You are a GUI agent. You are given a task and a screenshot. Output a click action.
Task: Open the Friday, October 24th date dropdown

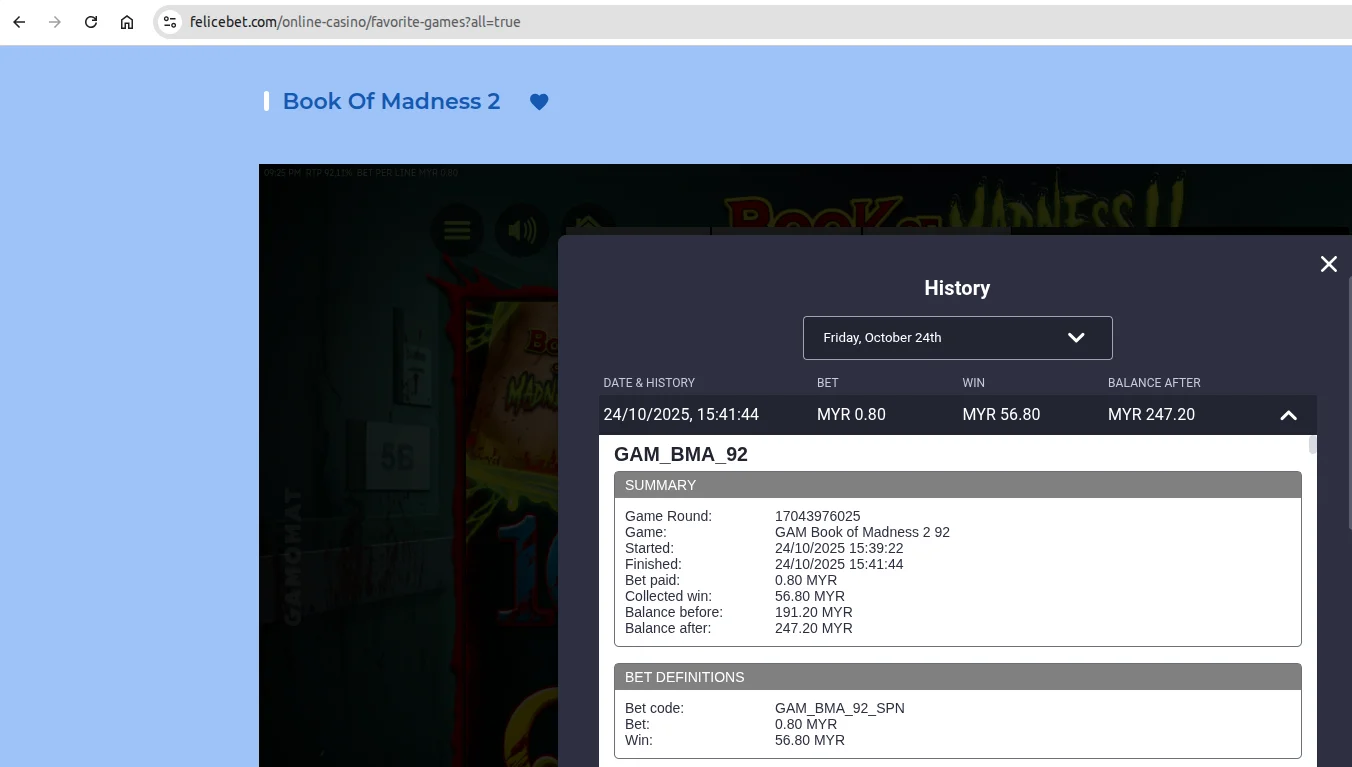click(x=957, y=338)
